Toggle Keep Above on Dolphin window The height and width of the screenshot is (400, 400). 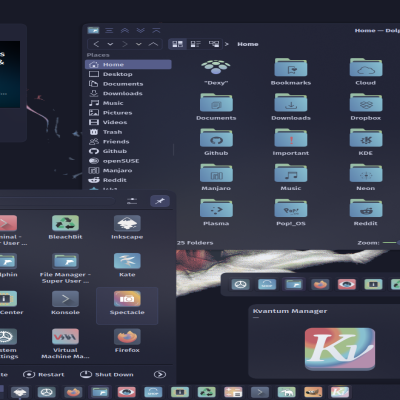coord(125,31)
